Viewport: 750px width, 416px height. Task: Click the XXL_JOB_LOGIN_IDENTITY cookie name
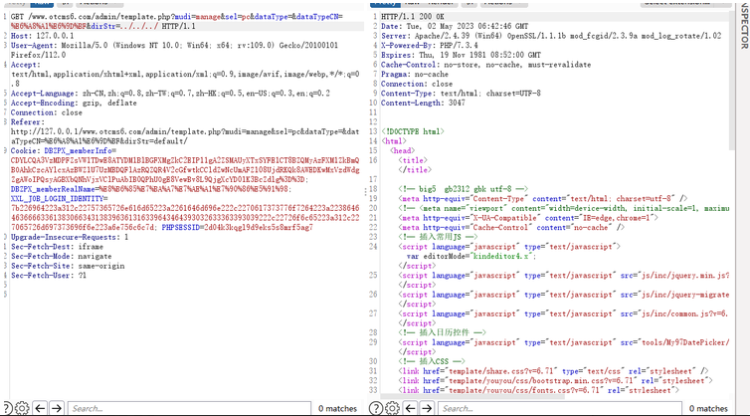[56, 198]
